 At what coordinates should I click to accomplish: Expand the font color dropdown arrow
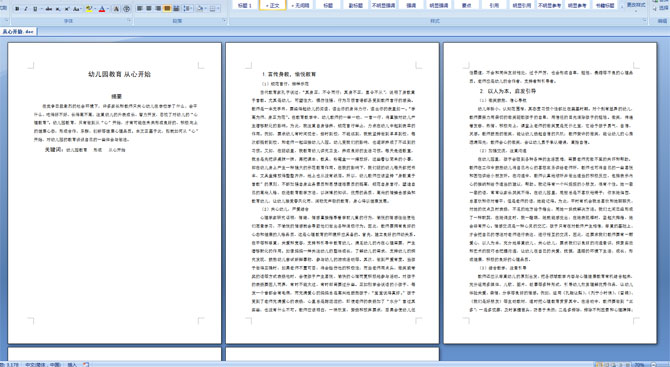click(108, 9)
